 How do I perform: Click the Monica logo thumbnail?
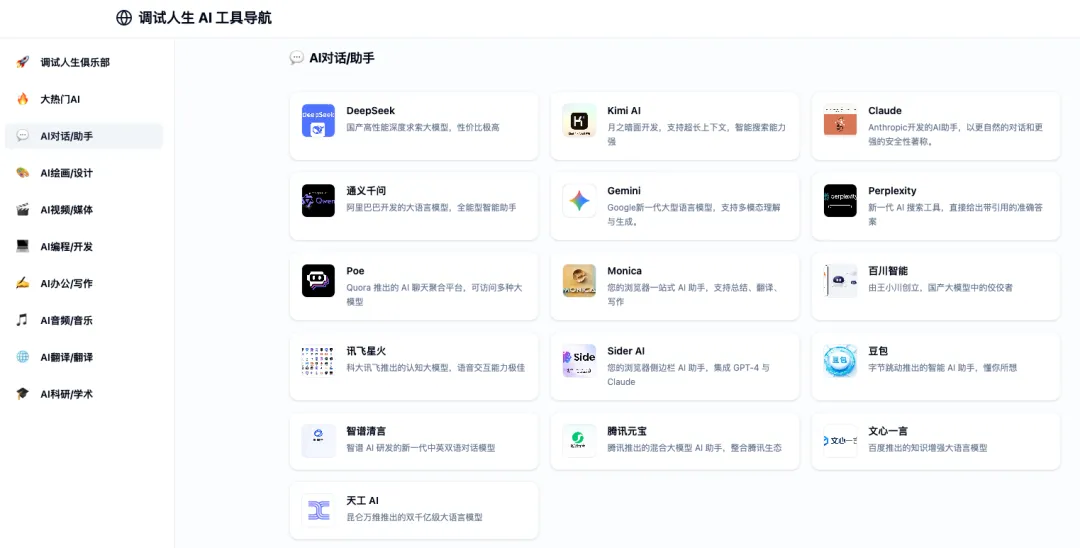[x=579, y=281]
